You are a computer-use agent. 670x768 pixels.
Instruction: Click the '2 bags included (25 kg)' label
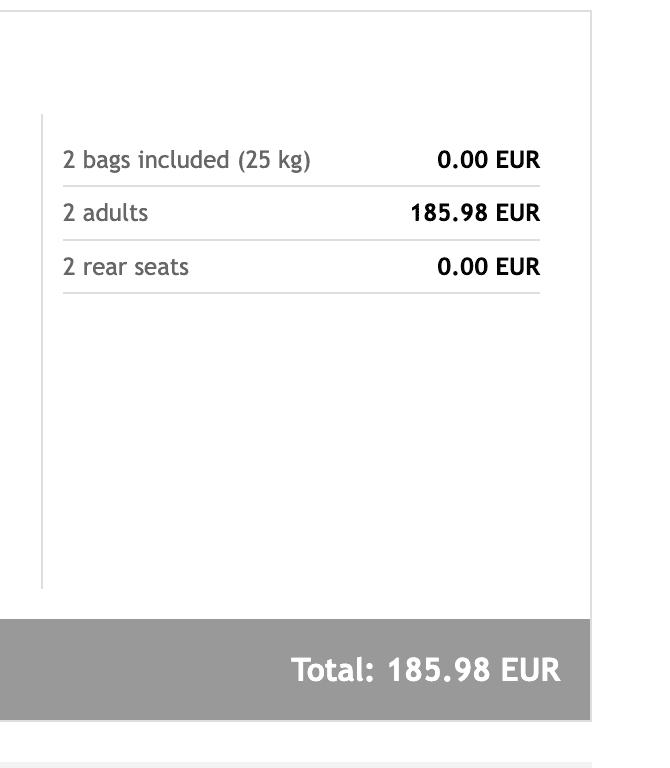click(x=187, y=161)
